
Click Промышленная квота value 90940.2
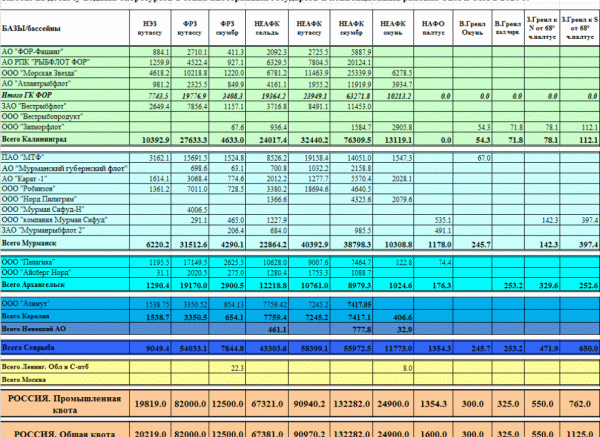click(309, 404)
